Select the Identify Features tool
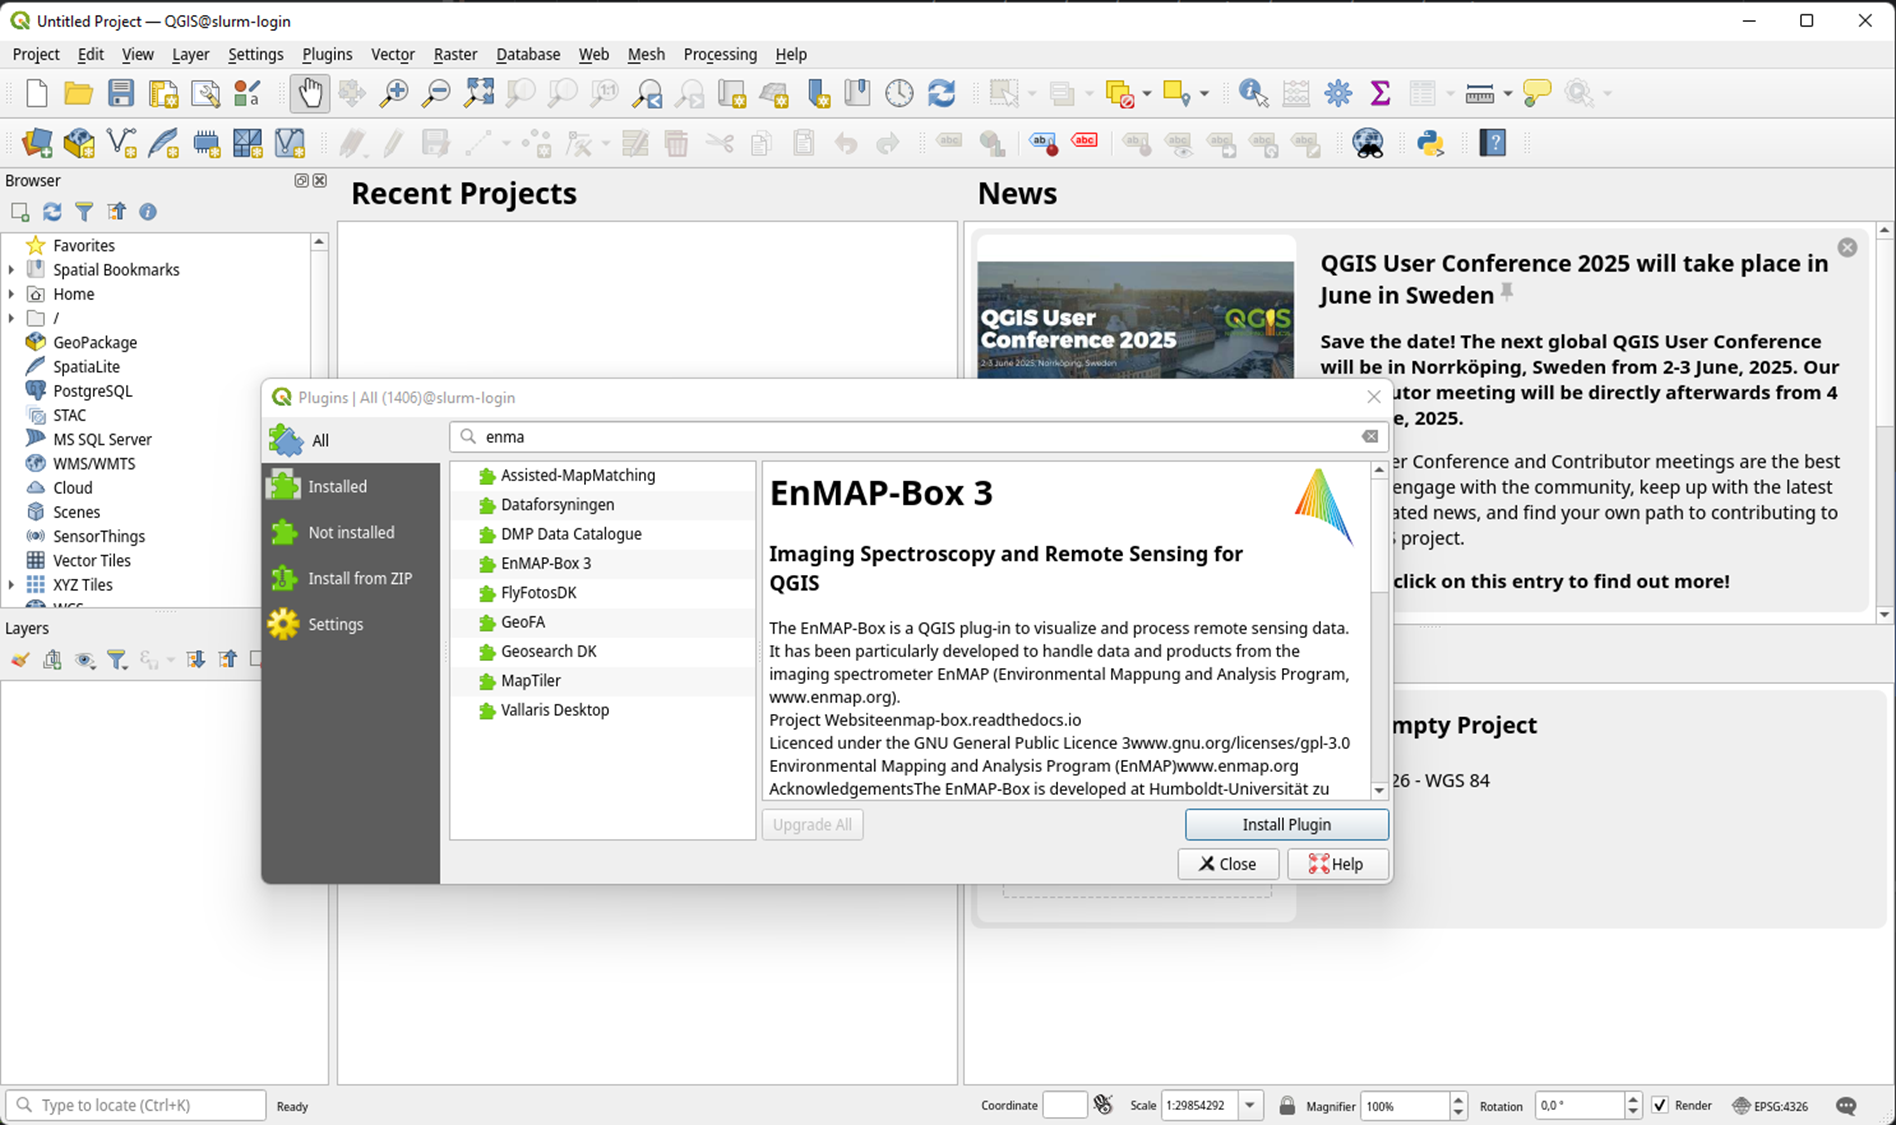1896x1125 pixels. [x=1253, y=93]
